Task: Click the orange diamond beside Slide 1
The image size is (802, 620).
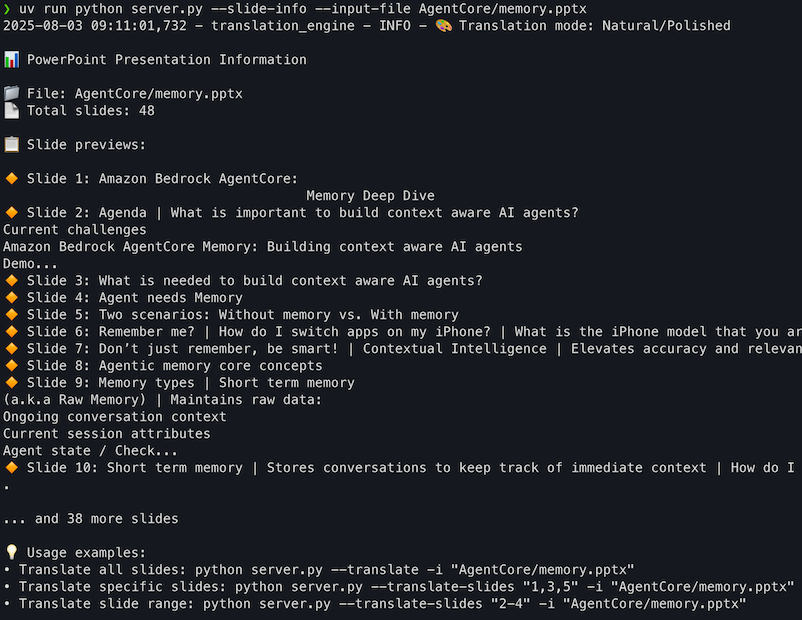Action: pos(11,179)
